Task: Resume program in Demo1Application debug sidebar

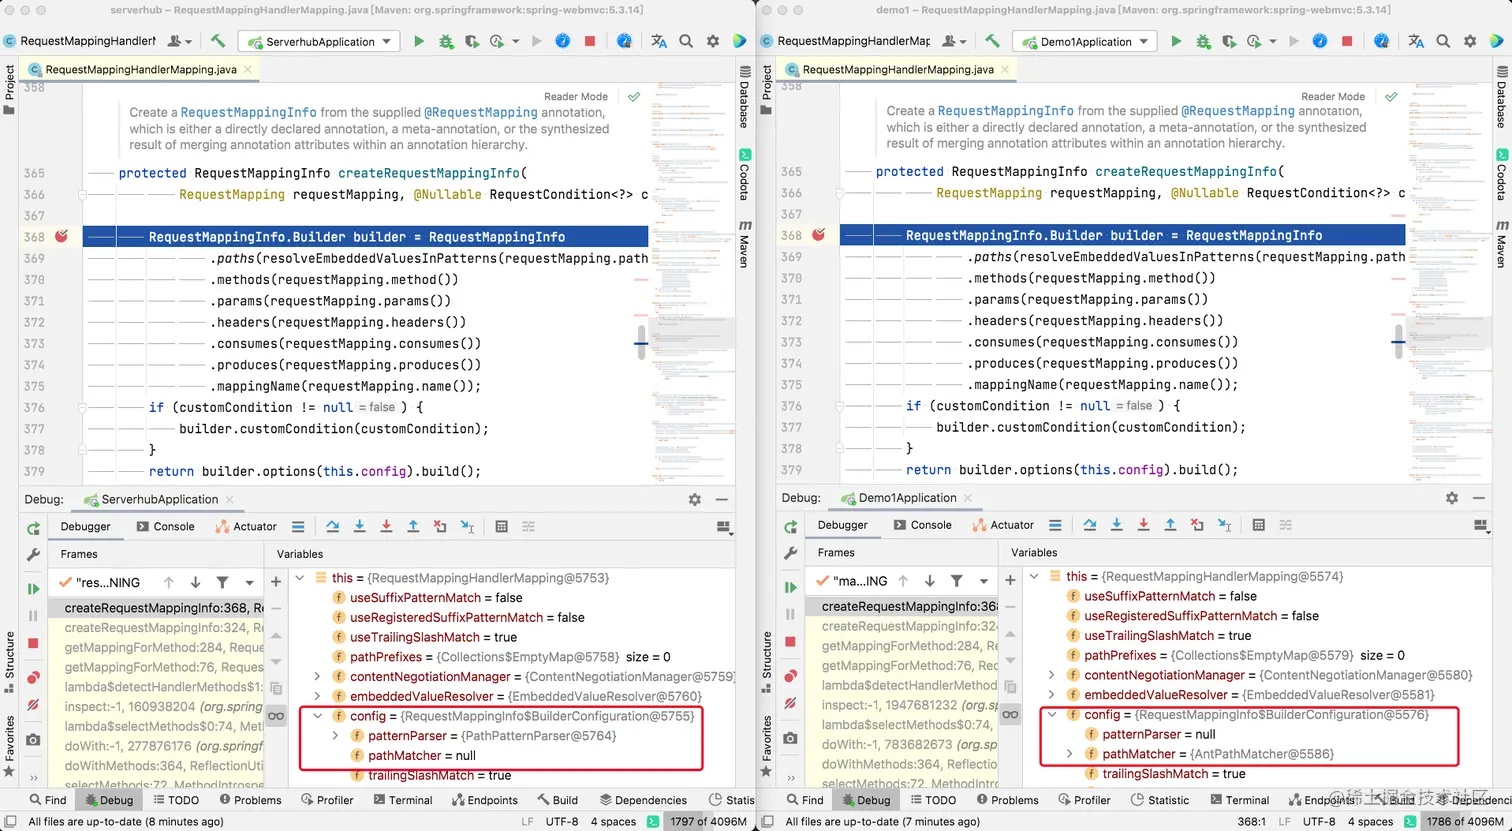Action: [x=790, y=587]
